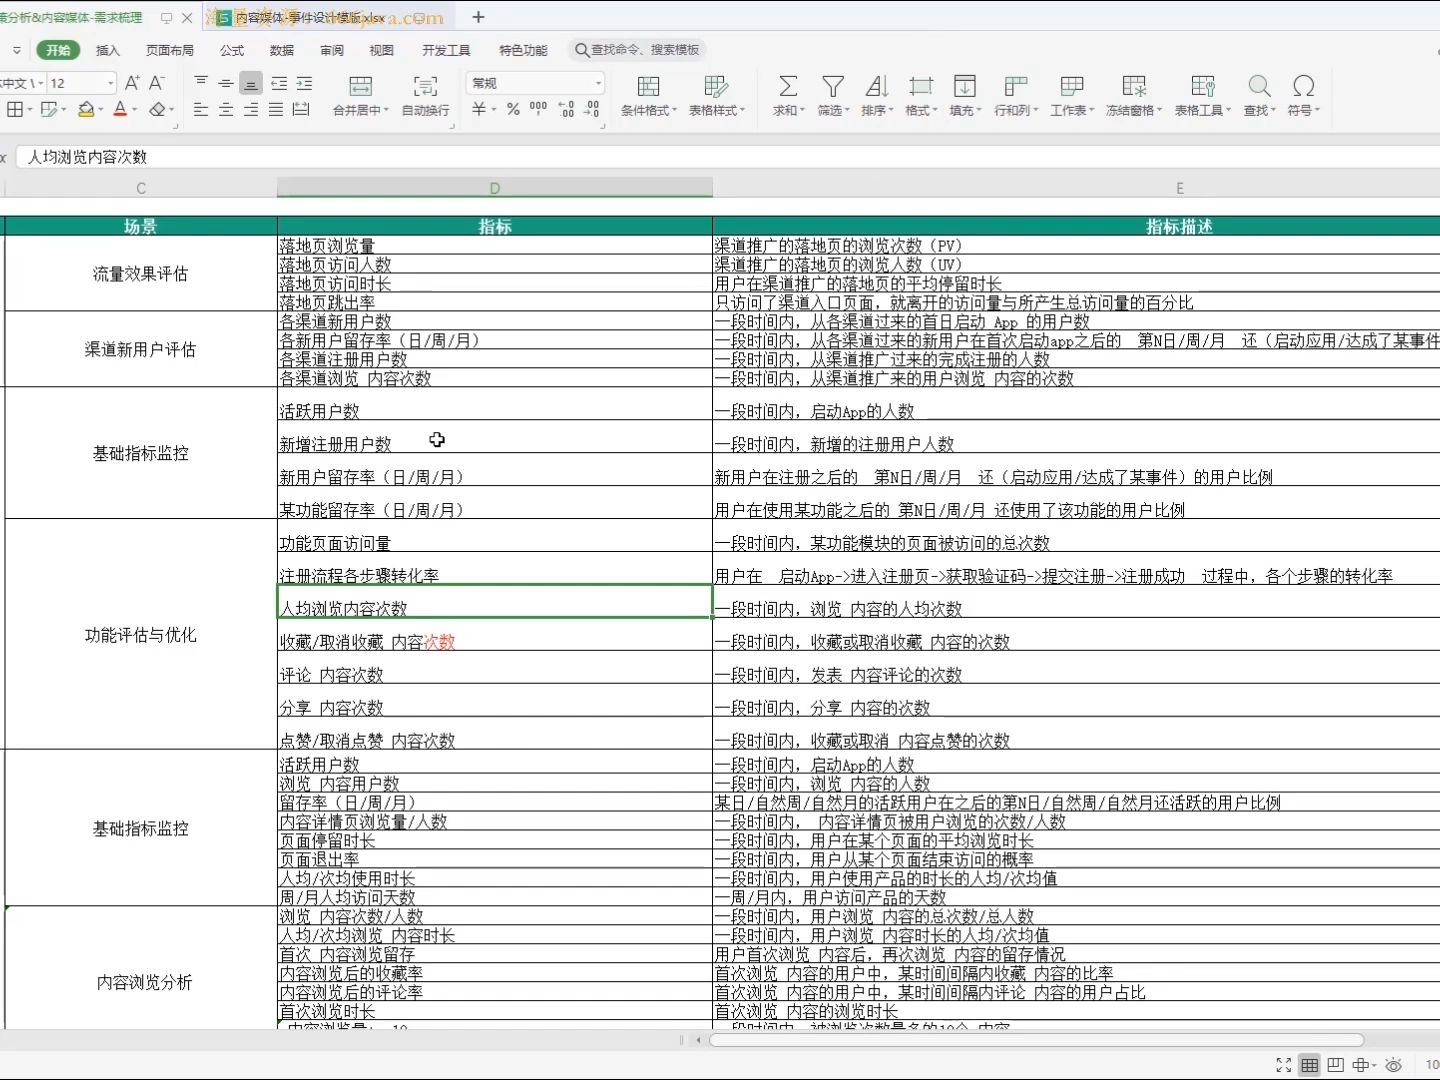Open the 插入 (Insert) ribbon tab

[107, 50]
